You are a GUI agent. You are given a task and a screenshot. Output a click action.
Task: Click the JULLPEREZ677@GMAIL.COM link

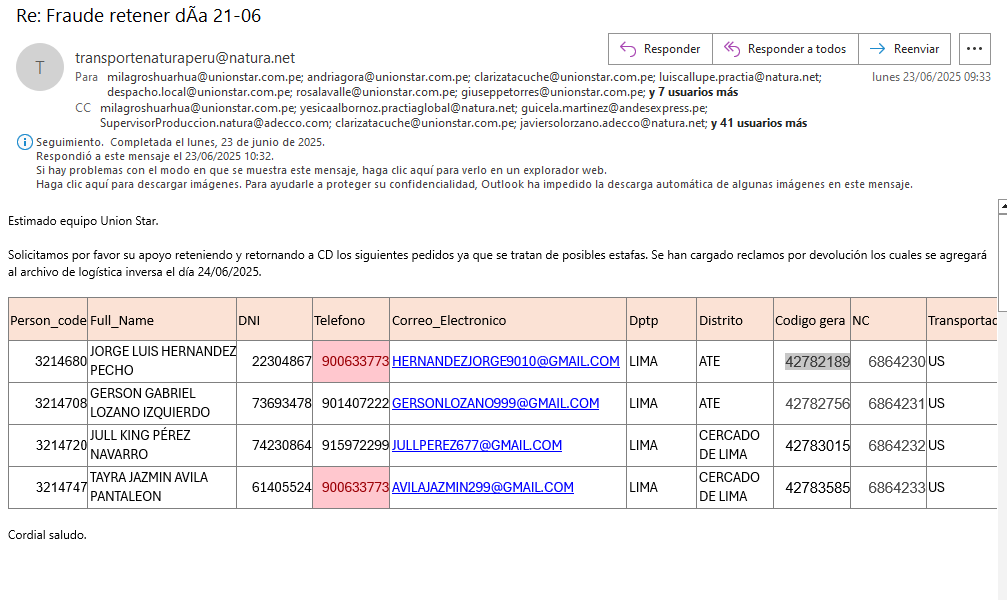click(x=476, y=445)
